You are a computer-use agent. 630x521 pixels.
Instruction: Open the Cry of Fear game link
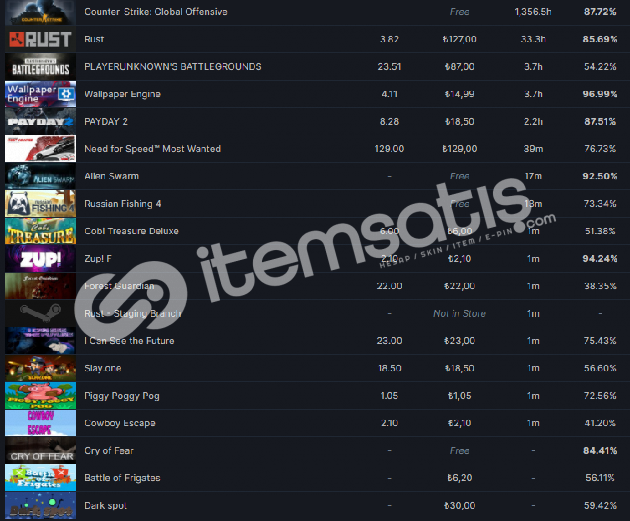[x=108, y=451]
